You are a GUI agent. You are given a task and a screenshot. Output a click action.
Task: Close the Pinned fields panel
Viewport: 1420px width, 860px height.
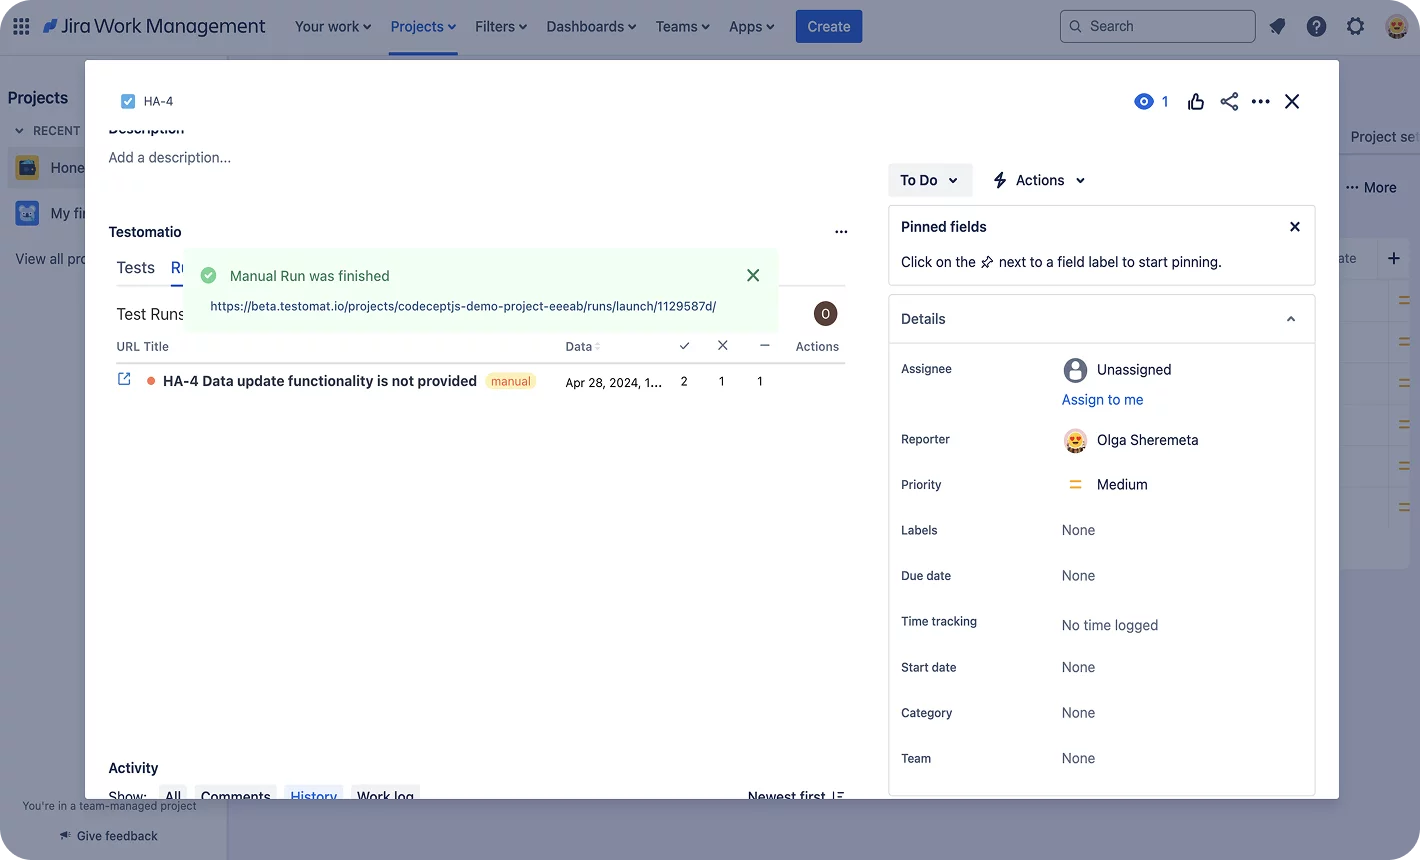[x=1294, y=227]
